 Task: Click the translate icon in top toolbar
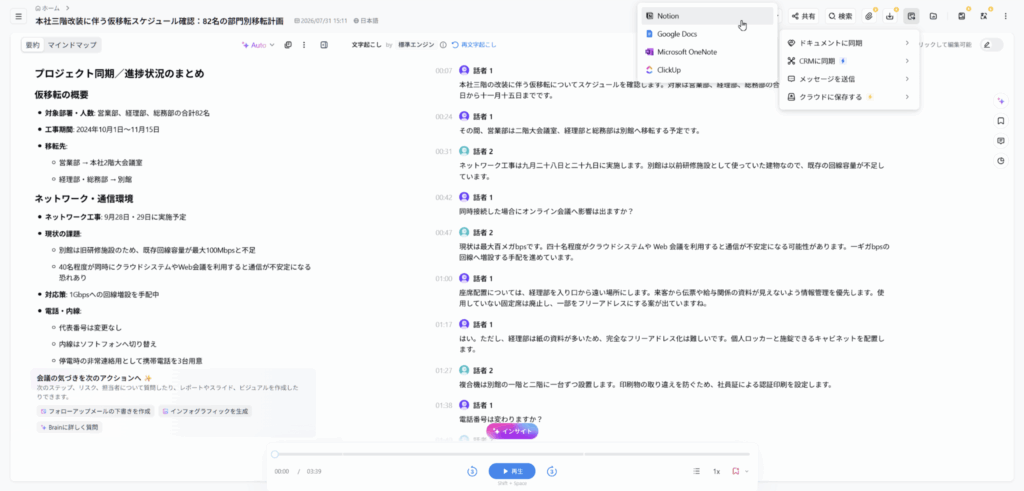[x=984, y=16]
